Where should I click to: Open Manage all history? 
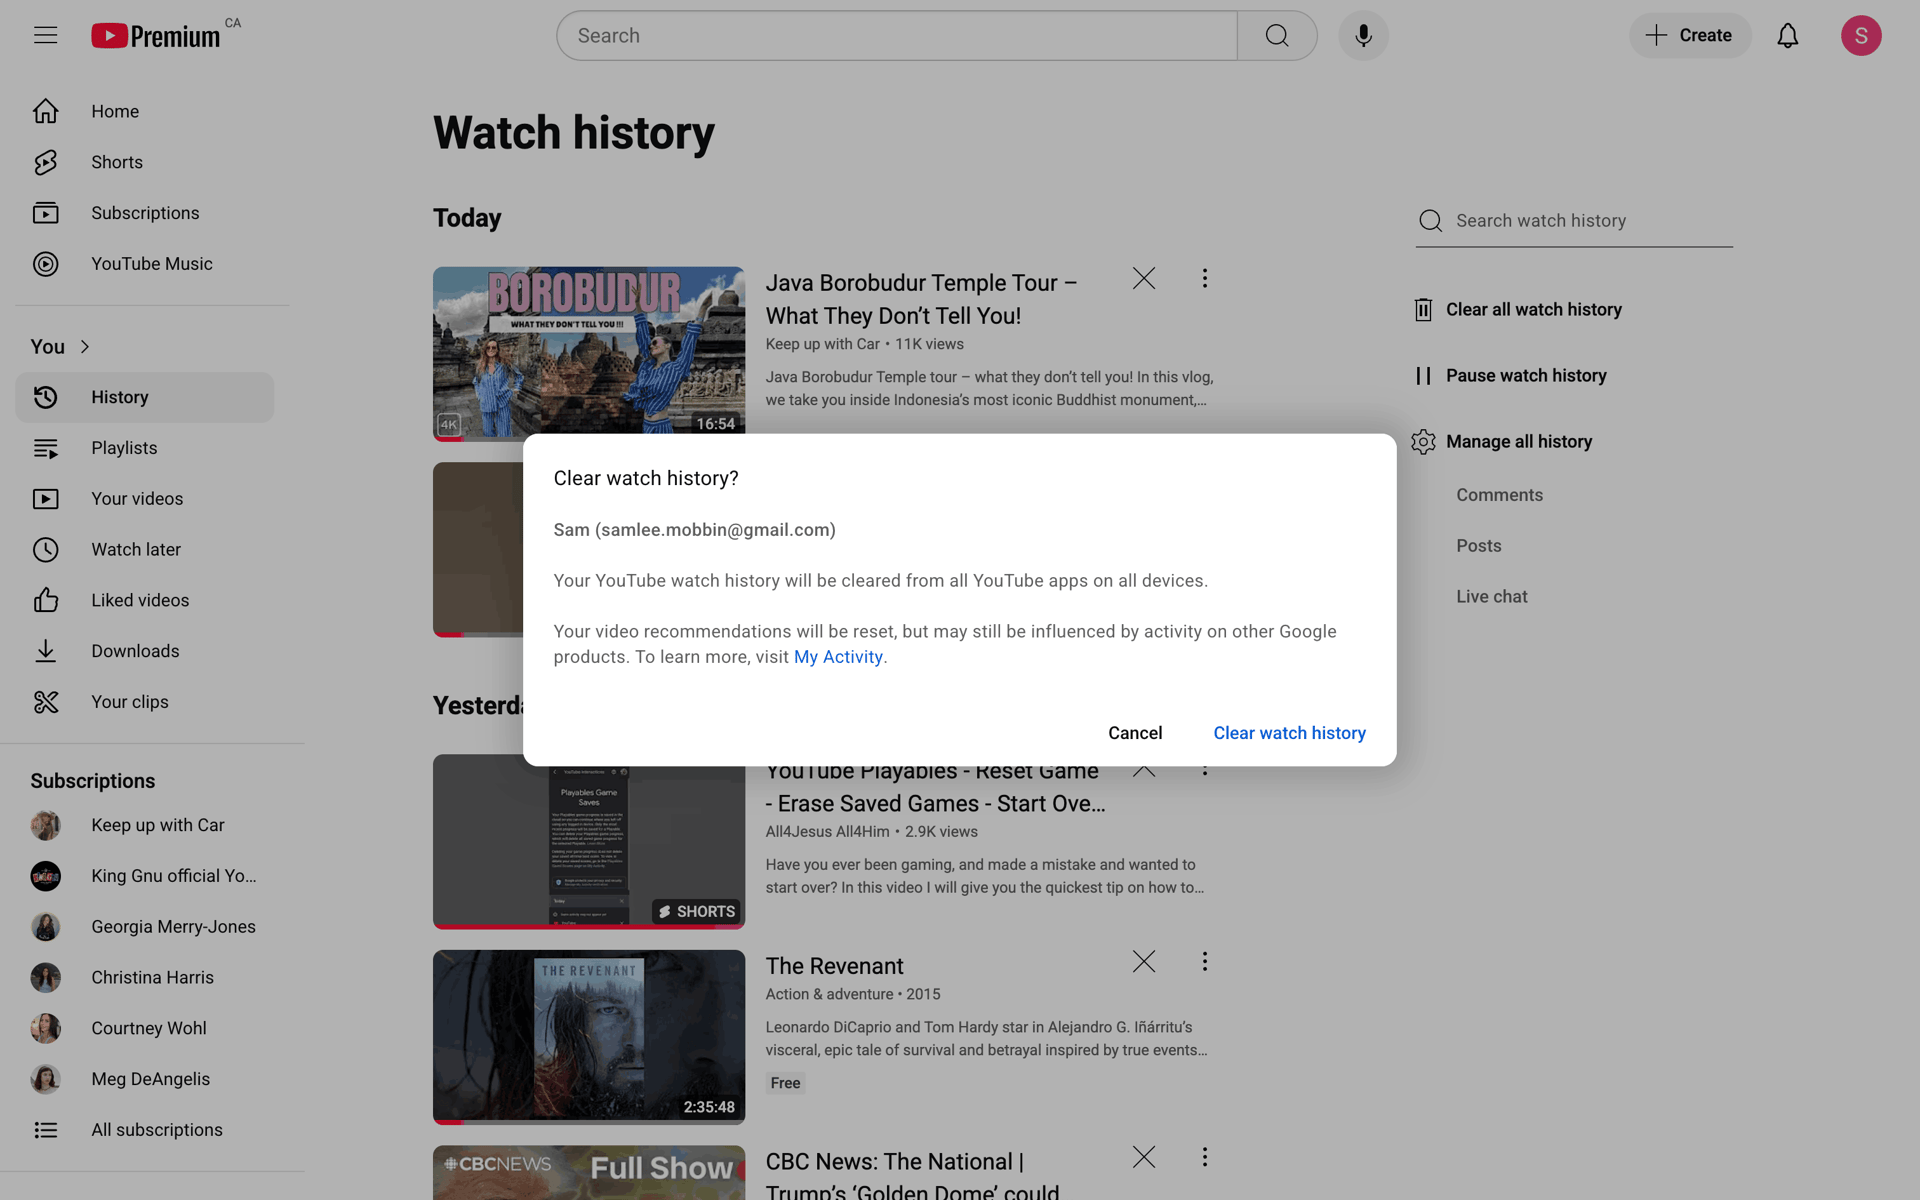tap(1503, 442)
